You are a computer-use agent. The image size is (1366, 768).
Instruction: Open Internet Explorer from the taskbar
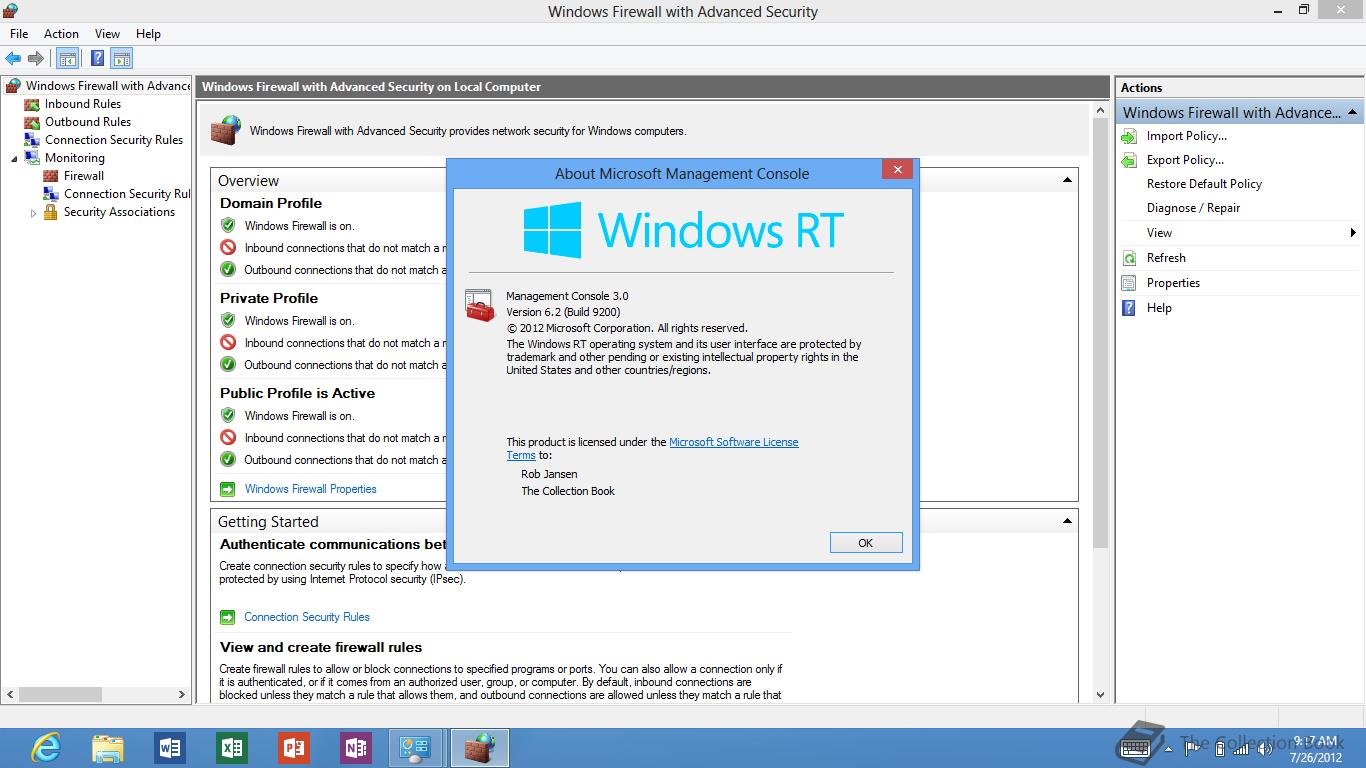(45, 748)
